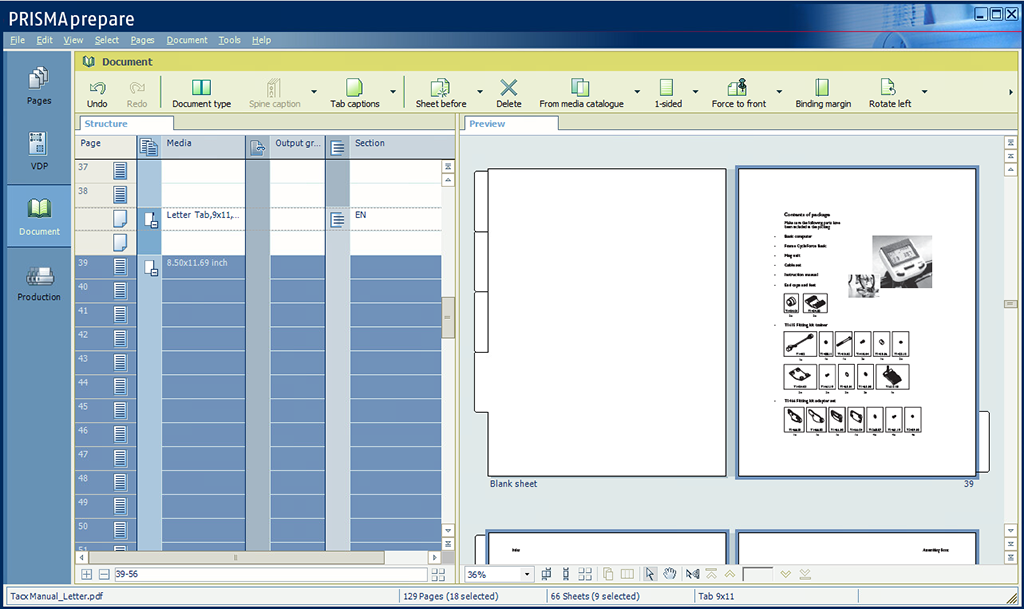Open the VDP workspace
1024x609 pixels.
pyautogui.click(x=39, y=151)
